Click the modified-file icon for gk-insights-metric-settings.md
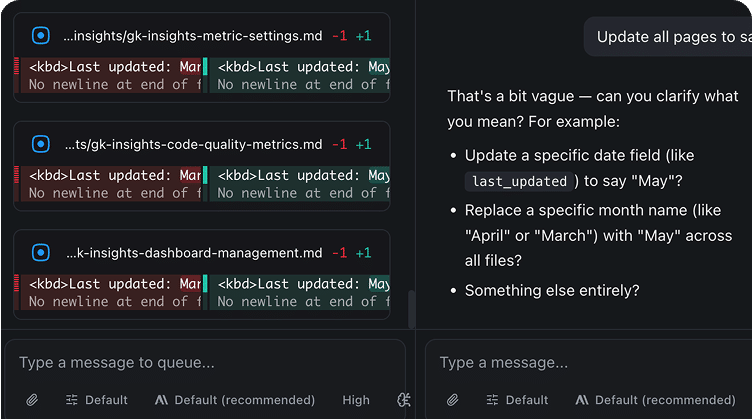The height and width of the screenshot is (420, 752). [x=41, y=35]
